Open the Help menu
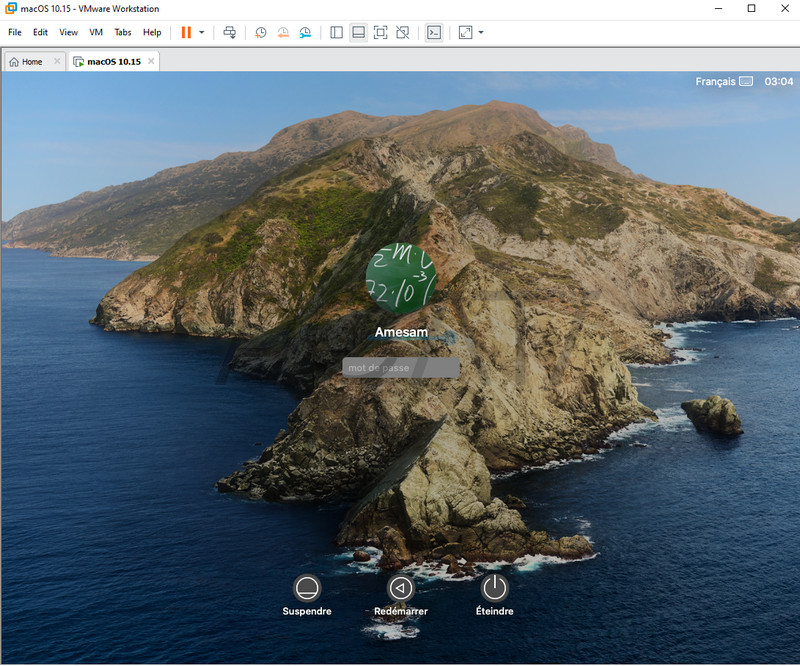 pos(152,32)
